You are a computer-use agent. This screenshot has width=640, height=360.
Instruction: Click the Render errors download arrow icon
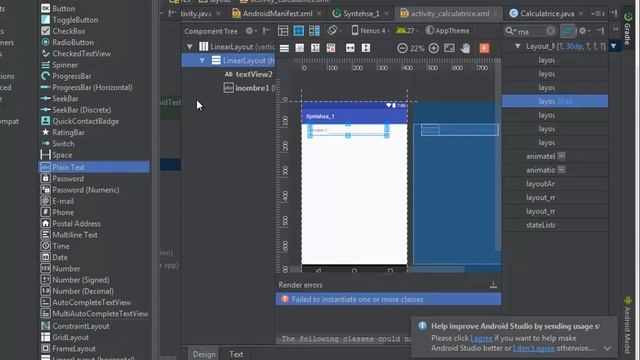point(493,284)
